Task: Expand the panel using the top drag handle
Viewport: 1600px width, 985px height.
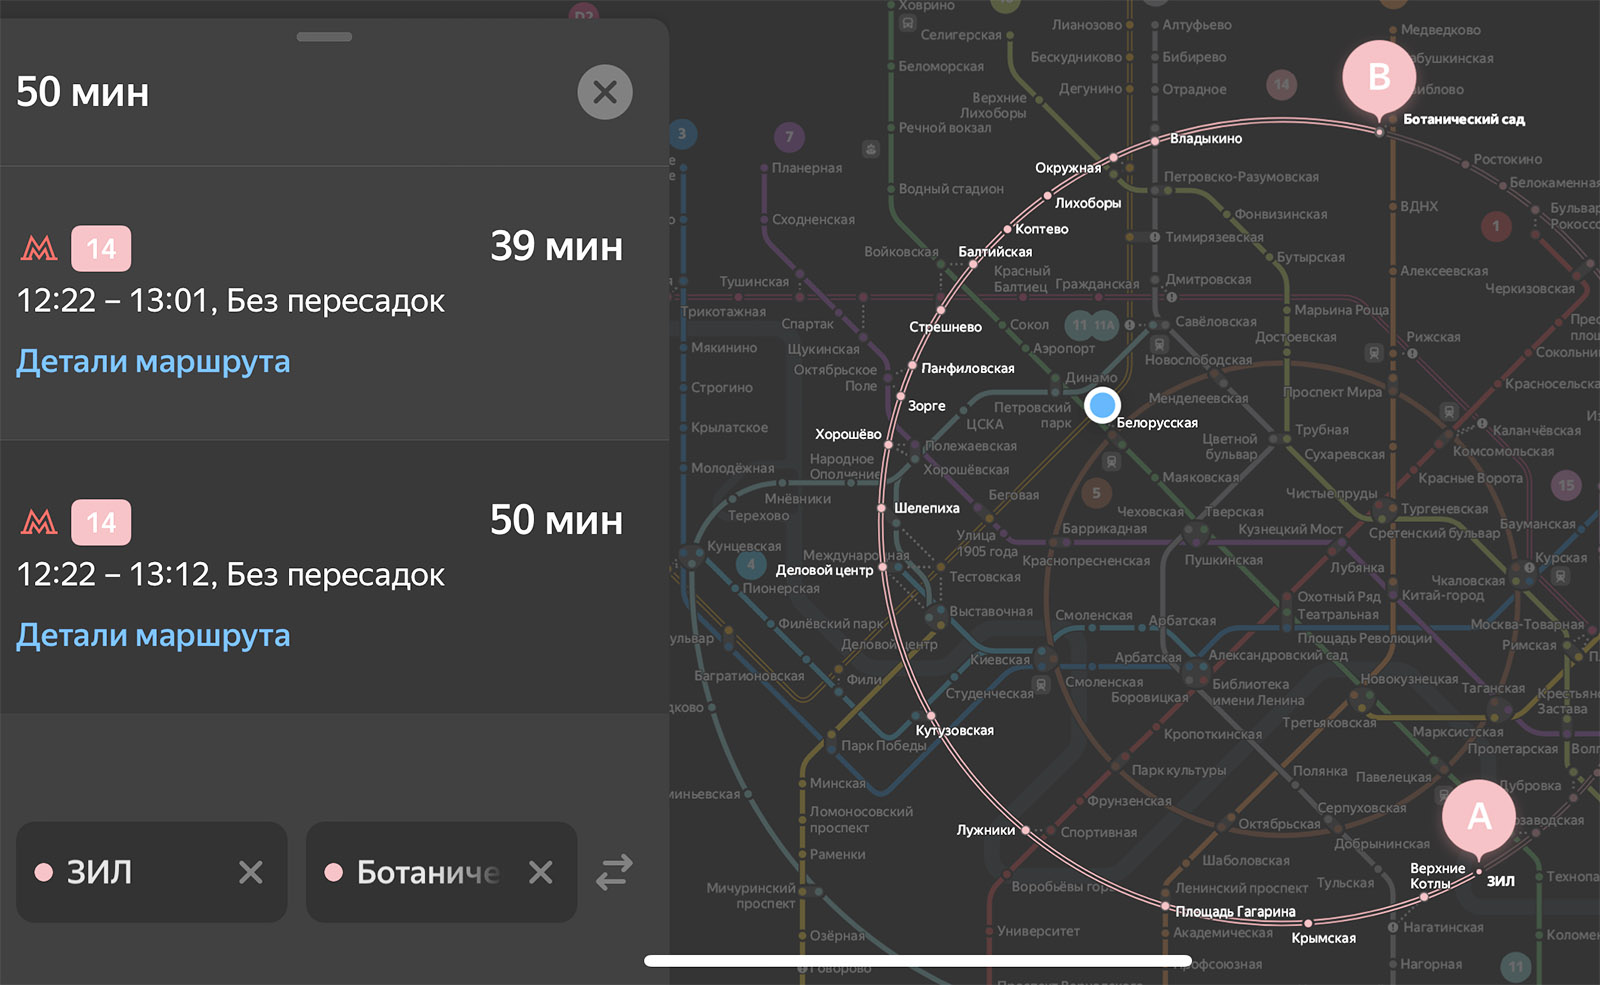Action: point(324,37)
